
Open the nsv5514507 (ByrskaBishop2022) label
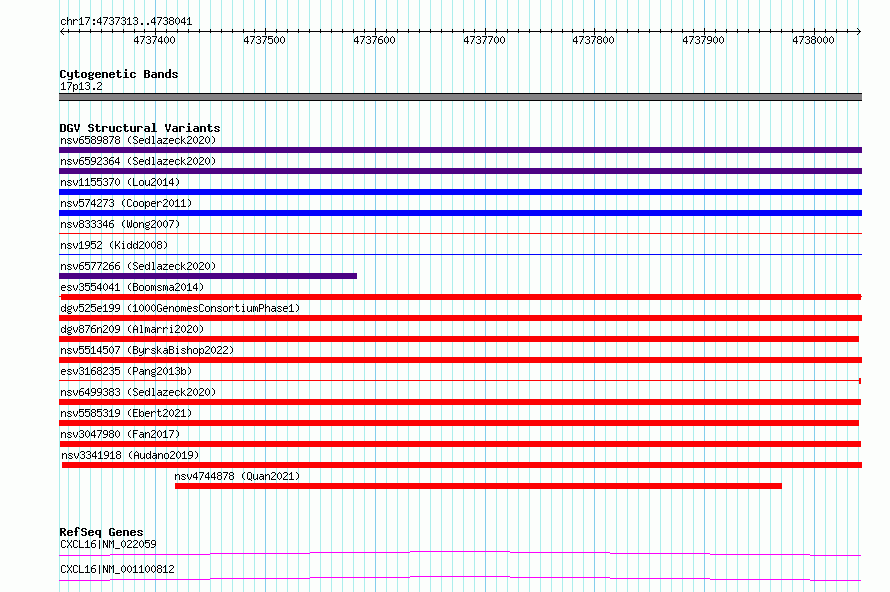click(147, 350)
